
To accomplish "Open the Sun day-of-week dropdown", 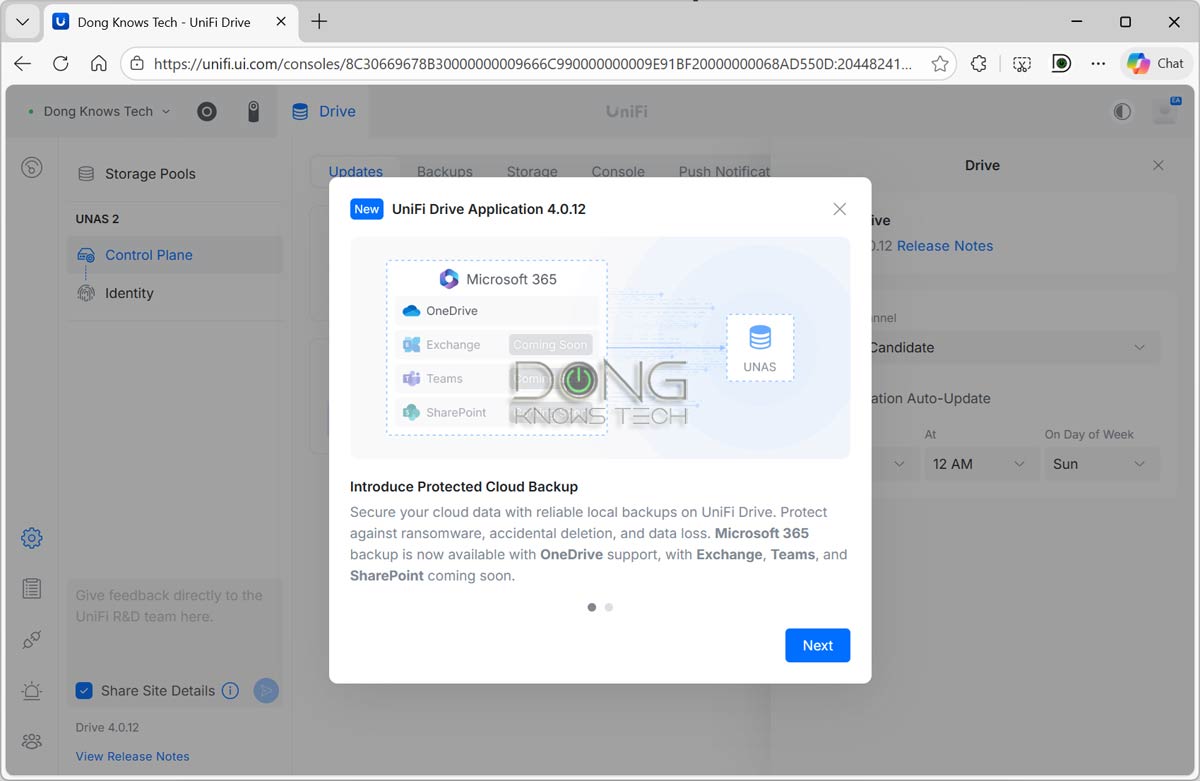I will point(1101,463).
